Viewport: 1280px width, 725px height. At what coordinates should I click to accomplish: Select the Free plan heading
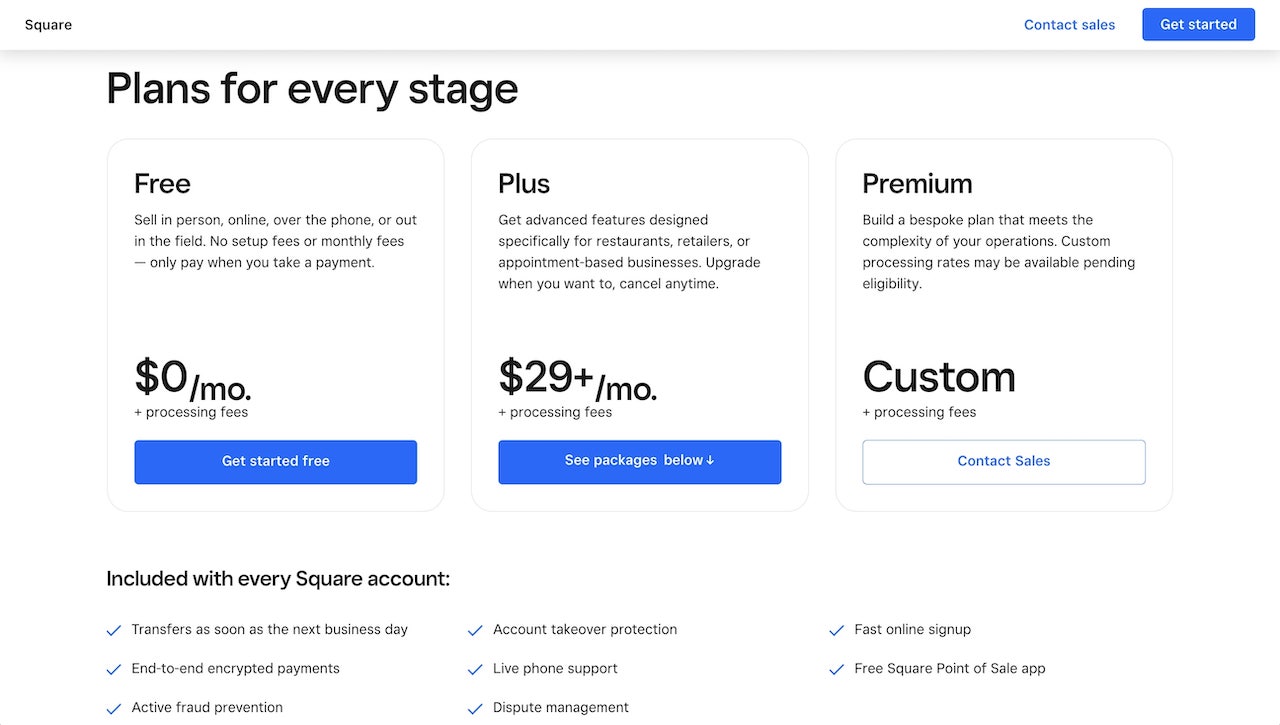(162, 184)
